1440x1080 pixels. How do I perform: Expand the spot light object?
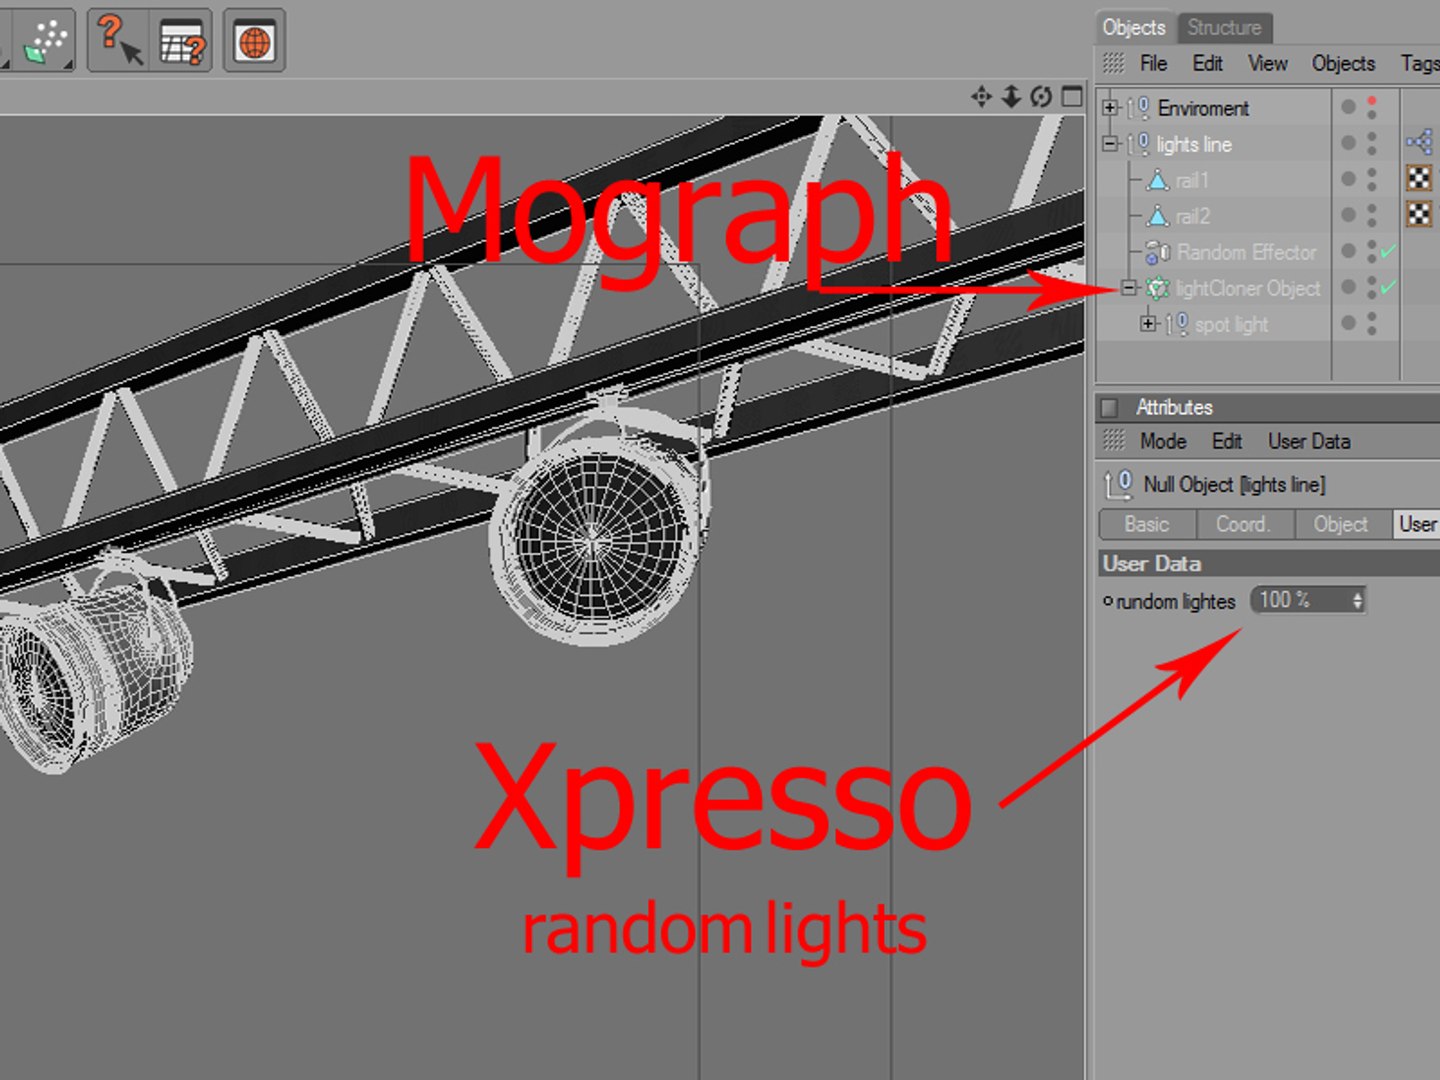[1148, 323]
